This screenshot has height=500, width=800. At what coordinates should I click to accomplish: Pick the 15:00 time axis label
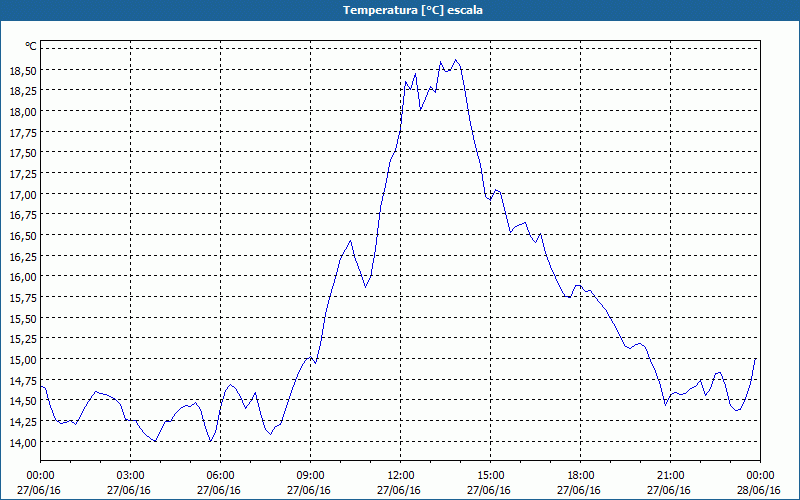(x=490, y=476)
